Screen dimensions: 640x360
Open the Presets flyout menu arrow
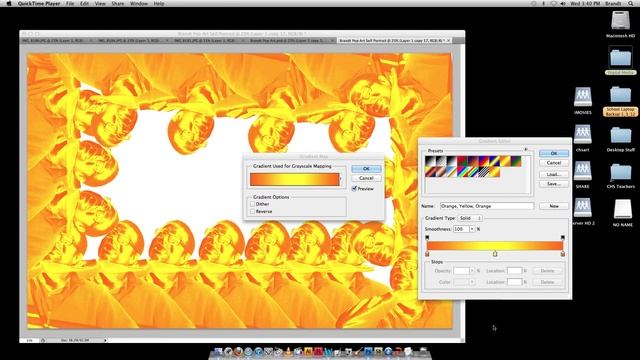click(526, 150)
